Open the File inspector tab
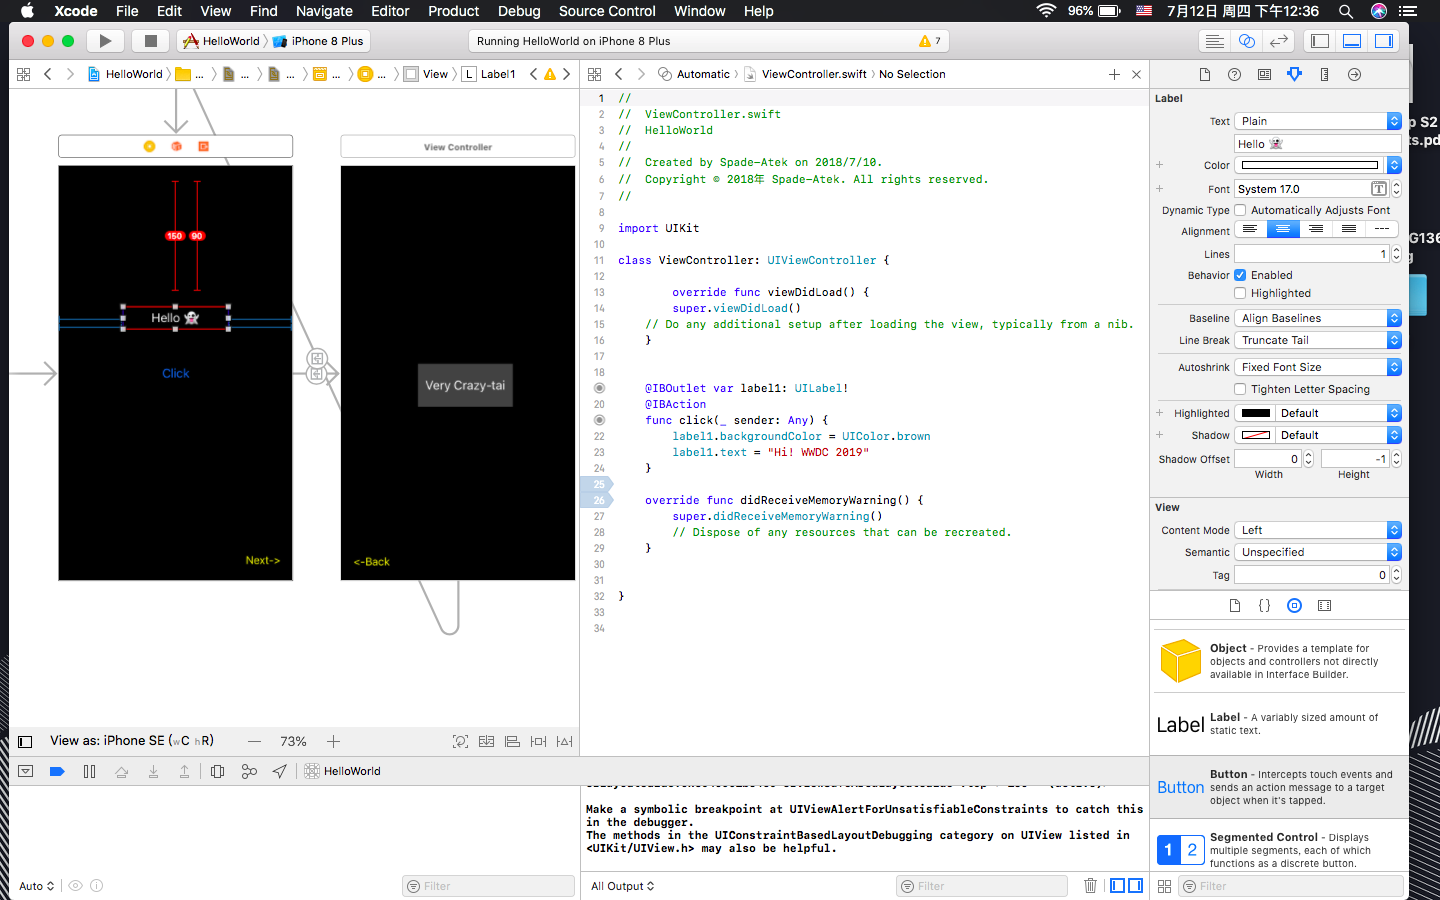The image size is (1440, 900). click(1205, 75)
